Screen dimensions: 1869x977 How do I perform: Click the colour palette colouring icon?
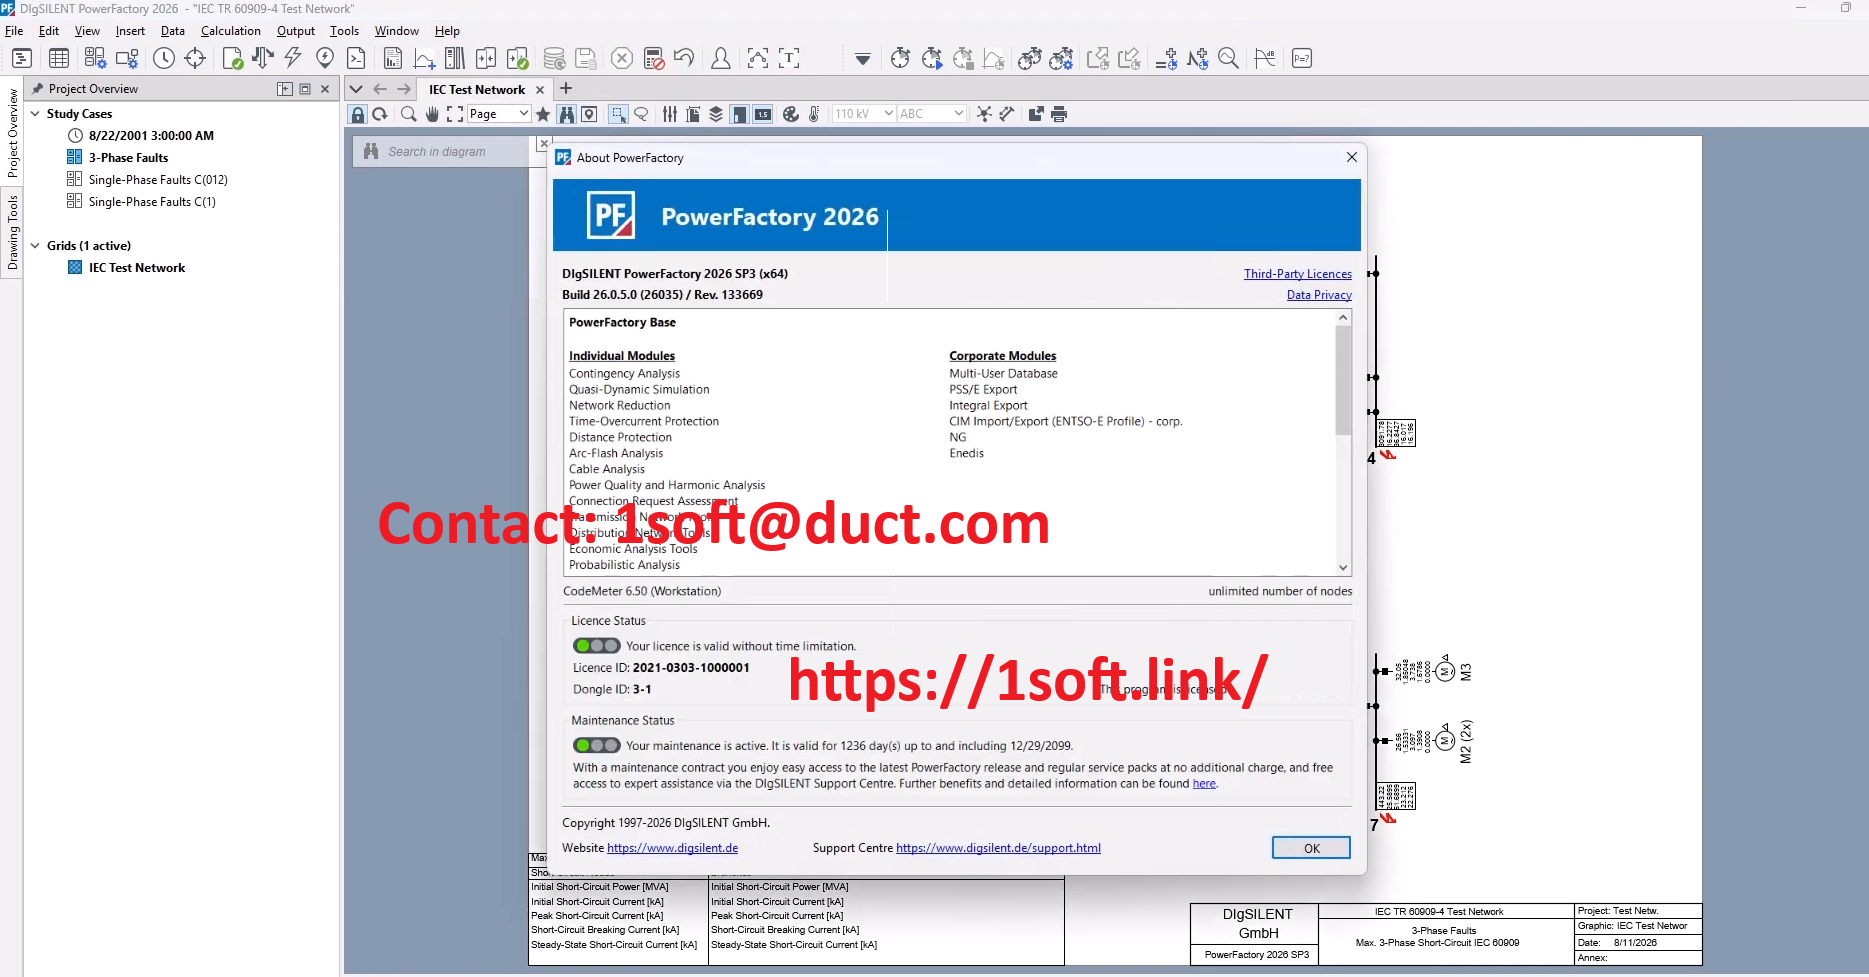click(791, 114)
